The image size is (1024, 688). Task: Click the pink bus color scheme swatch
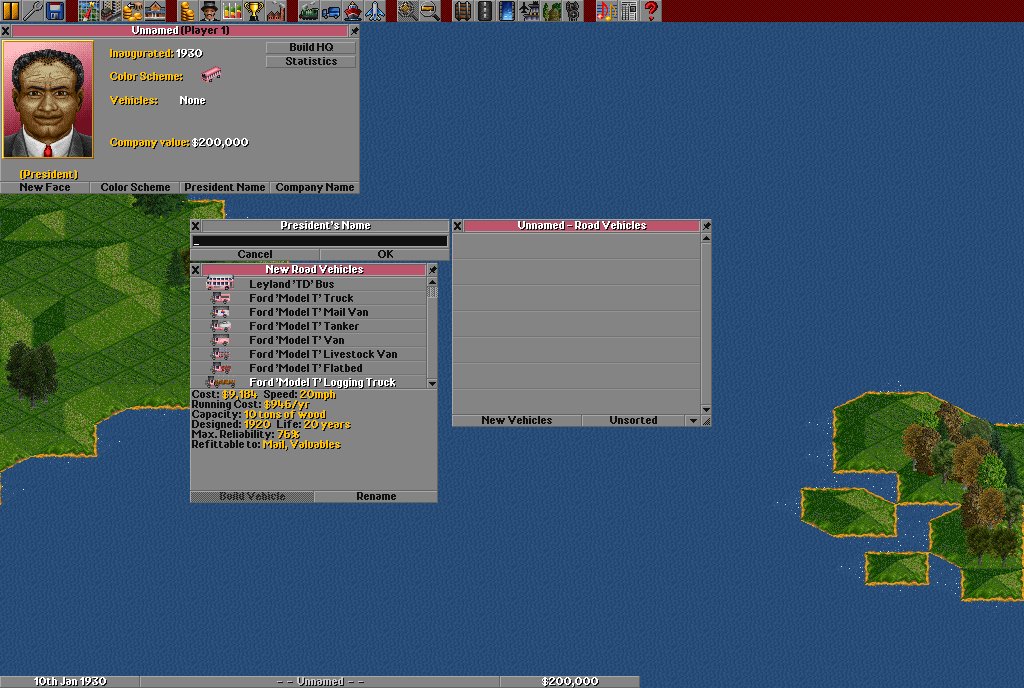[211, 75]
